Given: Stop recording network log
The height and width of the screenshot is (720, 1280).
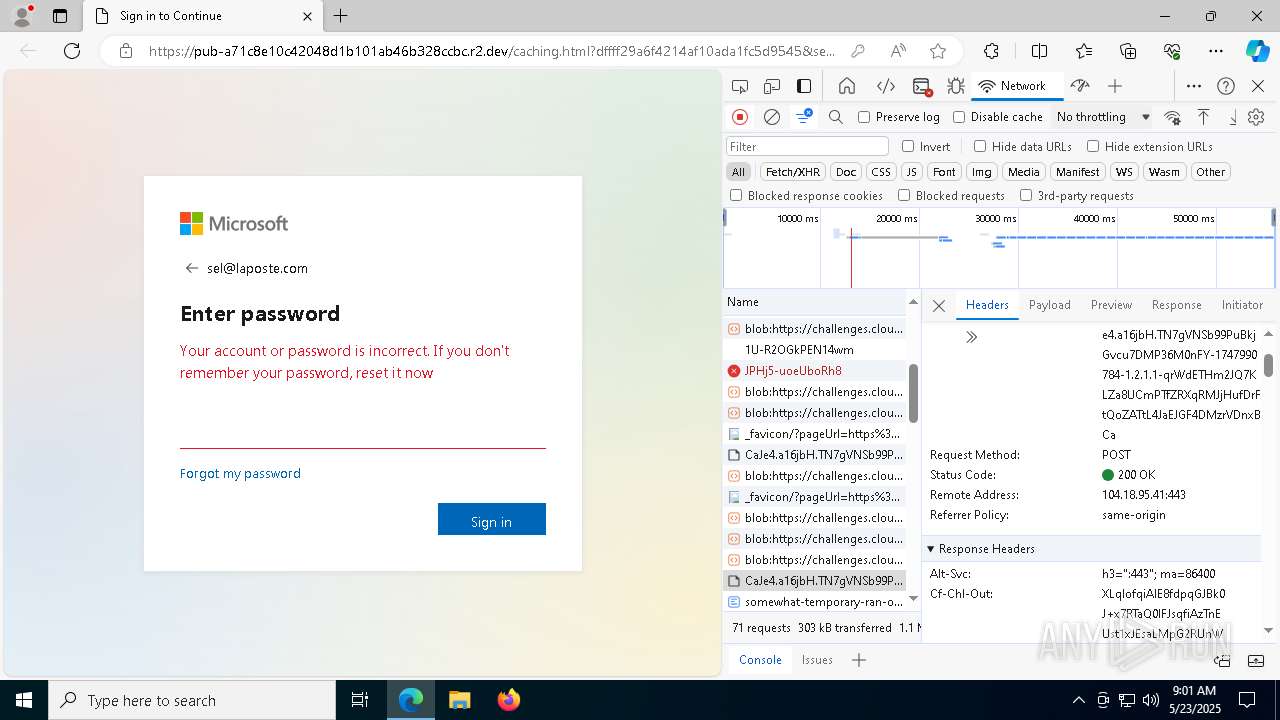Looking at the screenshot, I should tap(740, 117).
